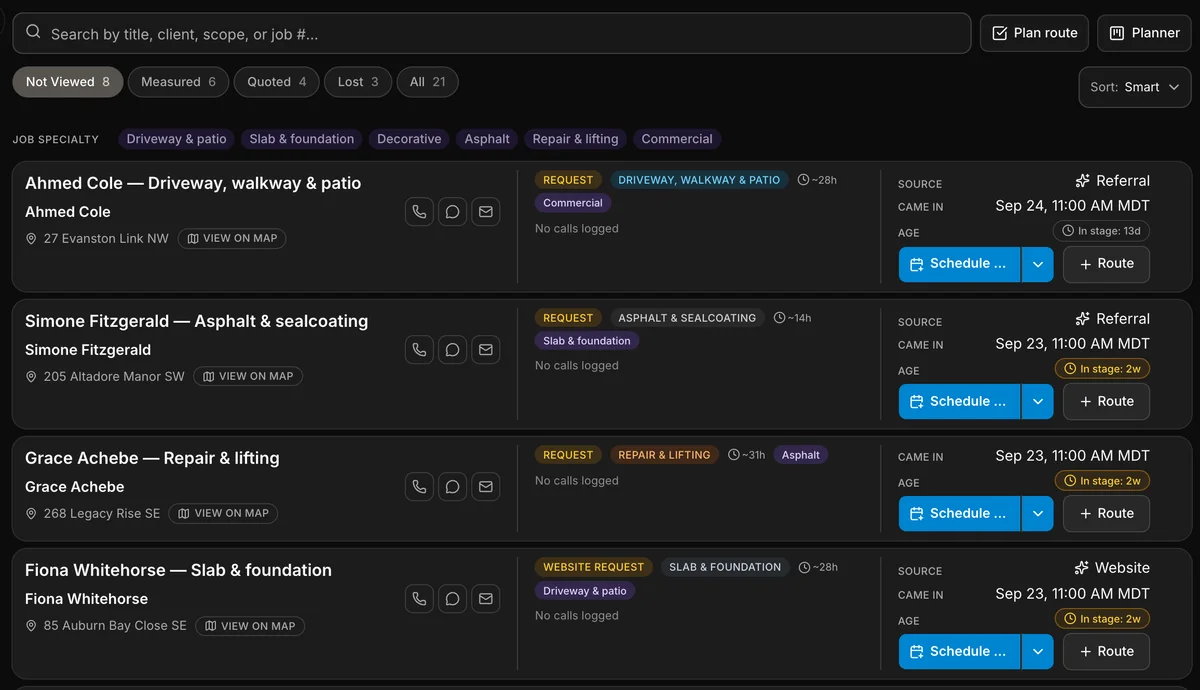Open the Grace Achebe — Repair & lifting title
The image size is (1200, 690).
pyautogui.click(x=152, y=458)
